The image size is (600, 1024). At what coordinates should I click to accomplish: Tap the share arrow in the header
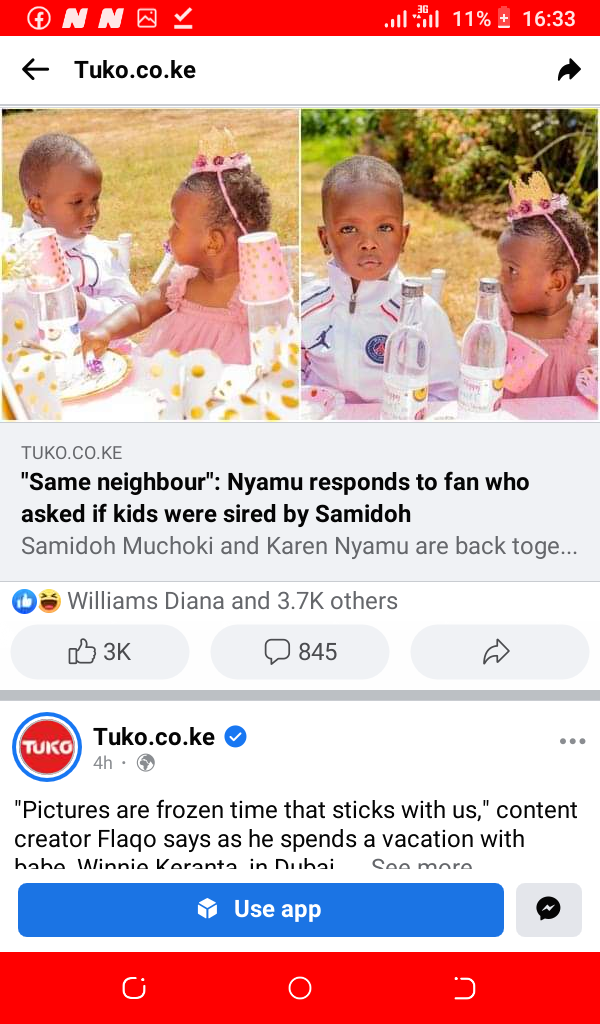pos(569,69)
